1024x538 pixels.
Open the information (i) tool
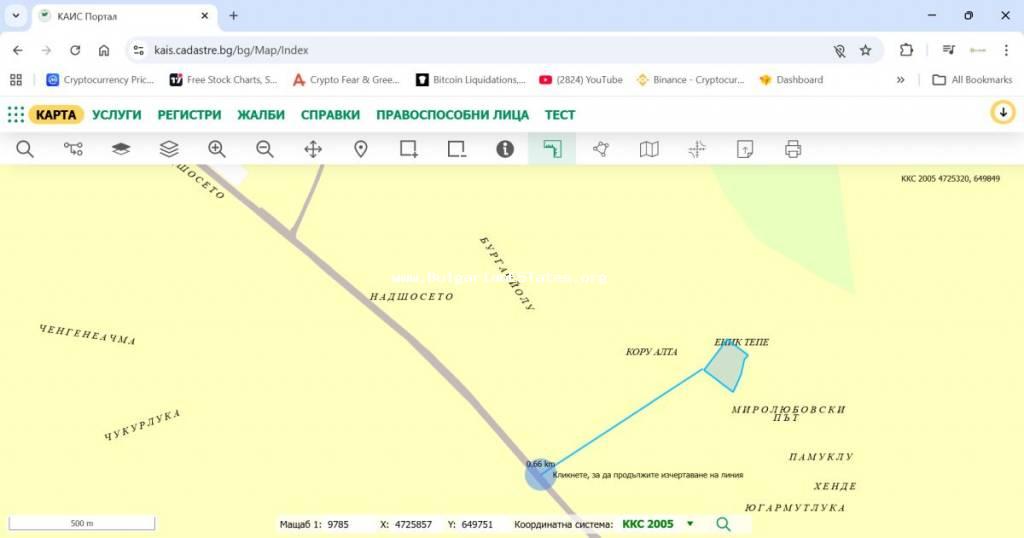click(x=505, y=149)
